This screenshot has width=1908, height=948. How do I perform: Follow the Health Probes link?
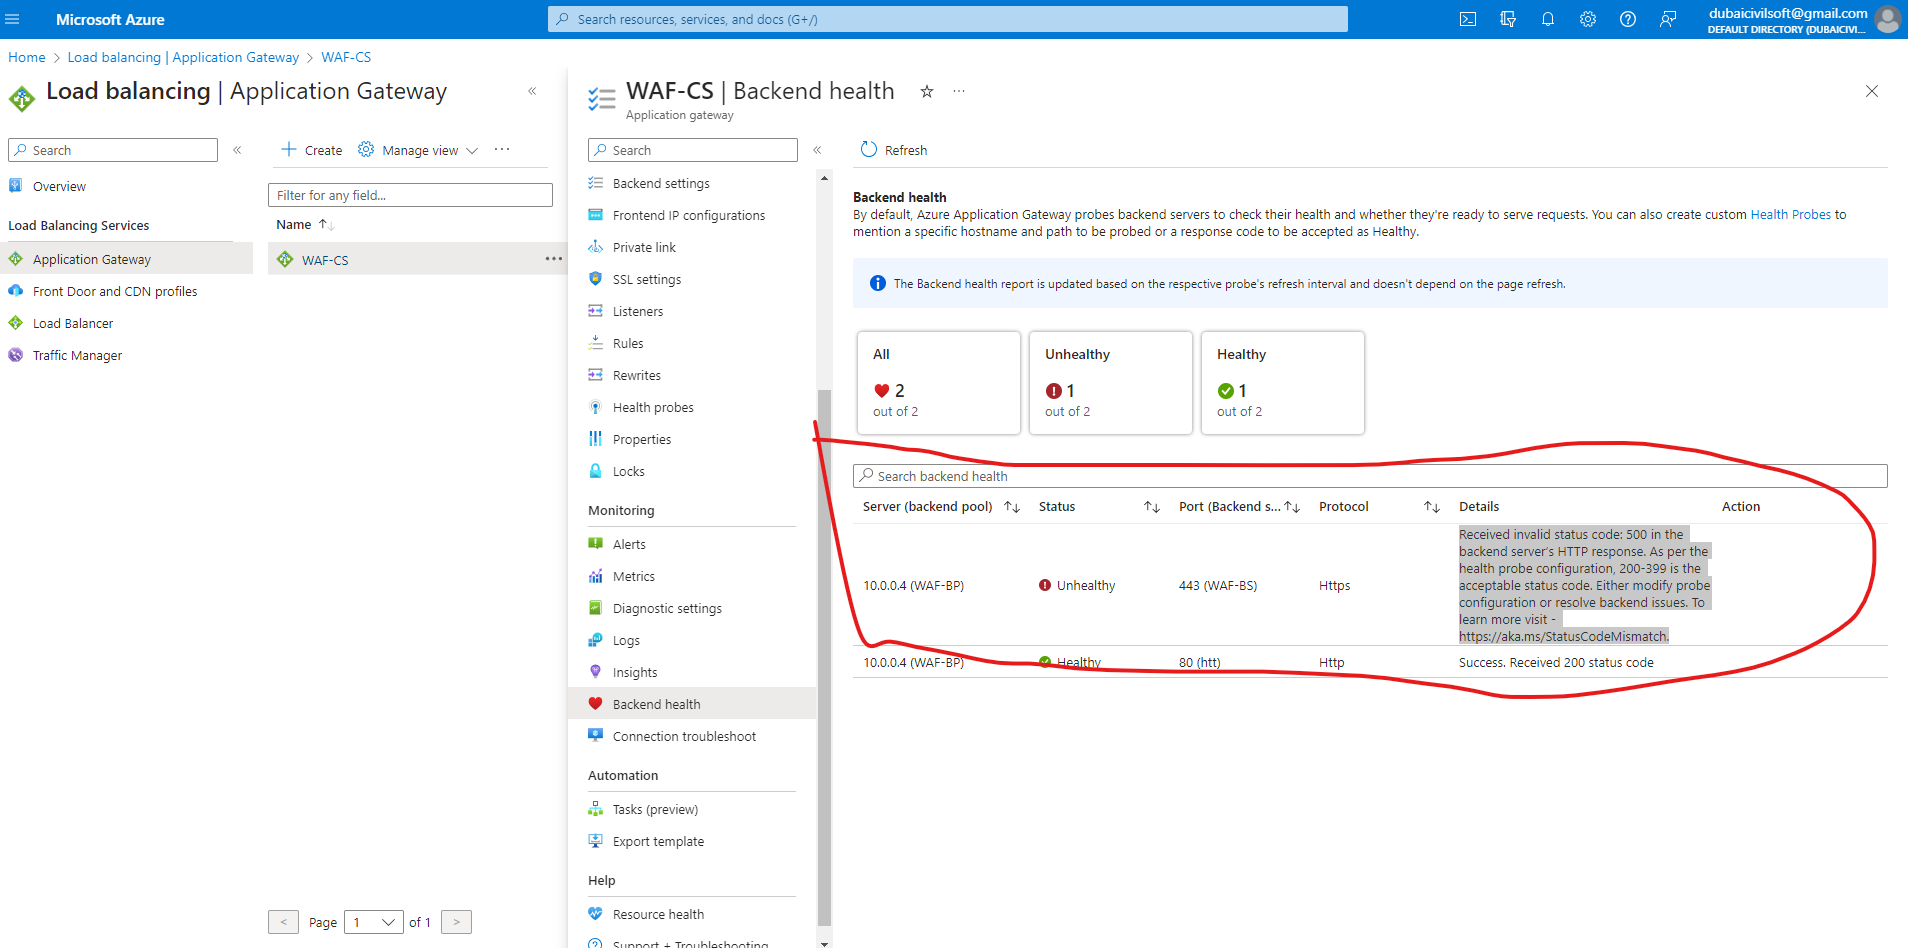1790,214
